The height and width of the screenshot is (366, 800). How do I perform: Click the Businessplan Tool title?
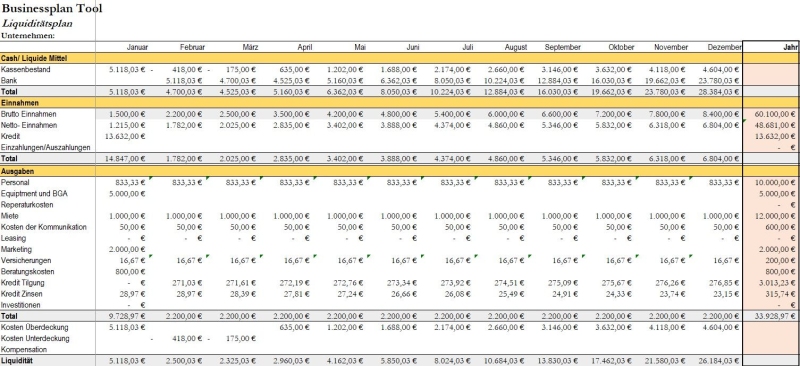(52, 9)
